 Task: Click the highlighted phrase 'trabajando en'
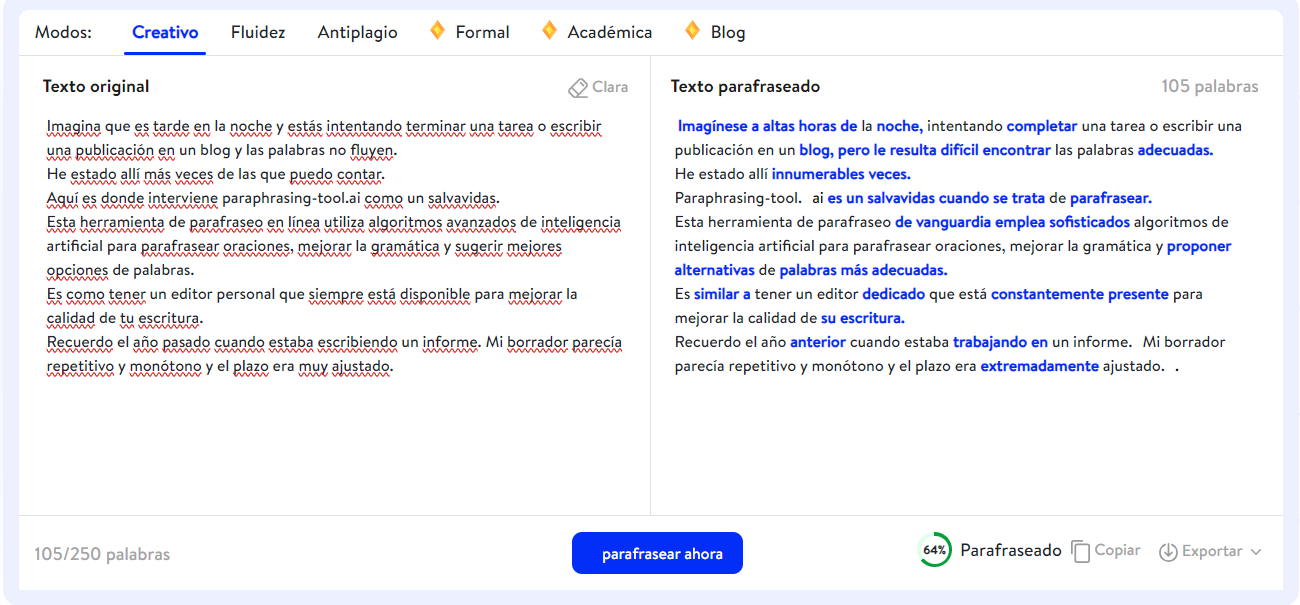tap(1000, 342)
